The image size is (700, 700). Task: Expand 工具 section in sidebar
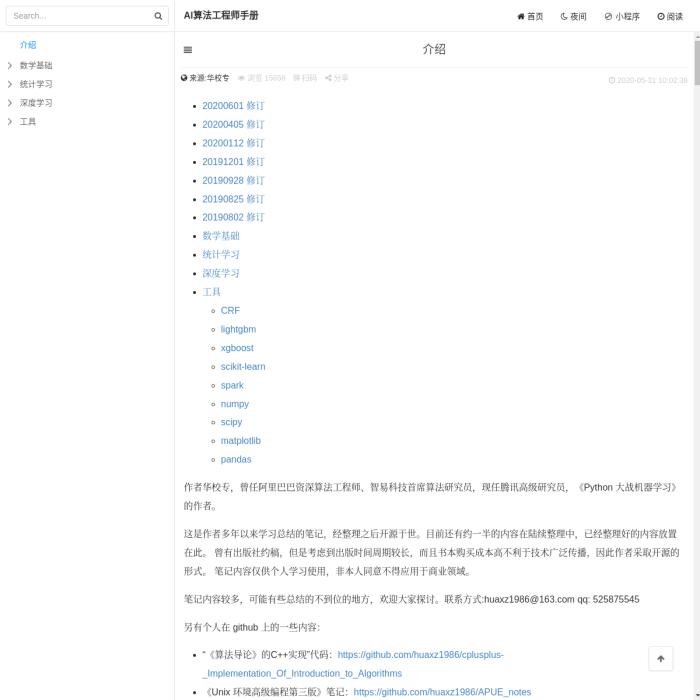pyautogui.click(x=10, y=122)
